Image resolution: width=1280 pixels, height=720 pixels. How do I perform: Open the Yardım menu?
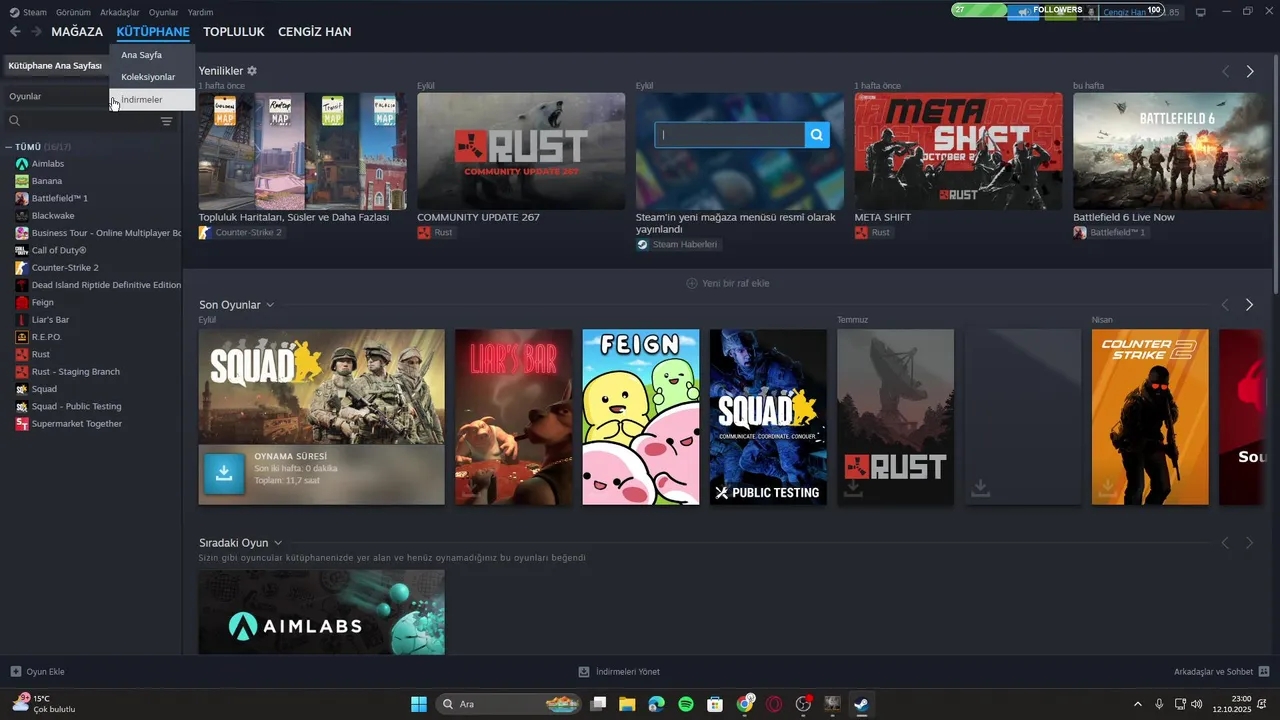tap(200, 12)
